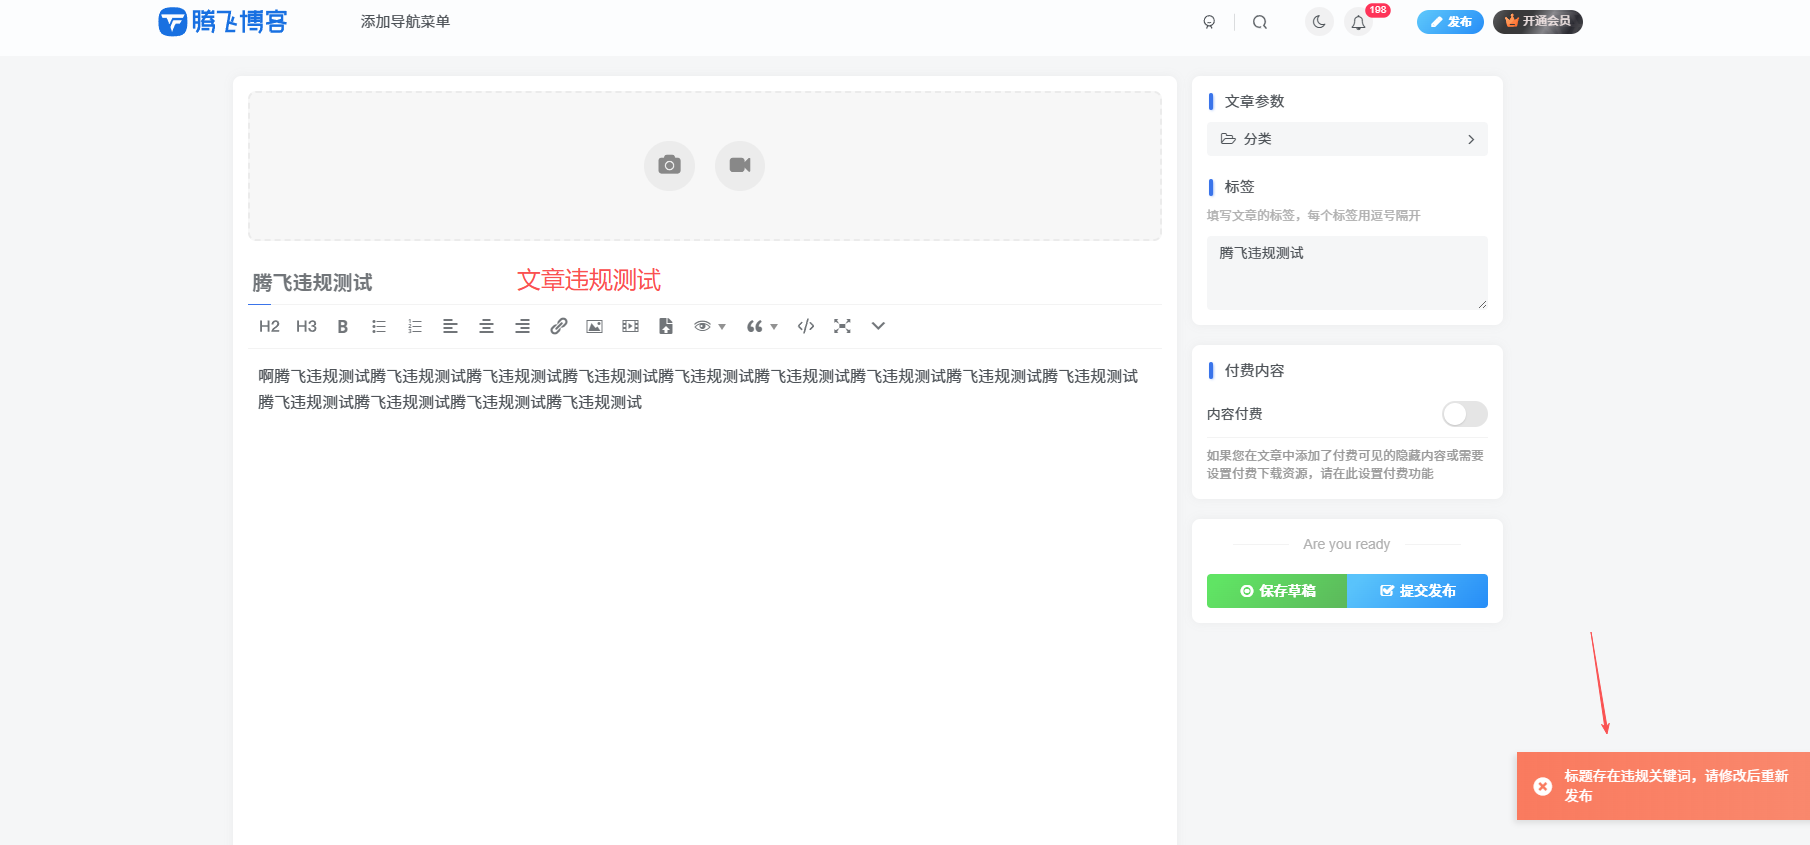Open the 添加导航菜单 nav item
The image size is (1810, 845).
pyautogui.click(x=405, y=21)
